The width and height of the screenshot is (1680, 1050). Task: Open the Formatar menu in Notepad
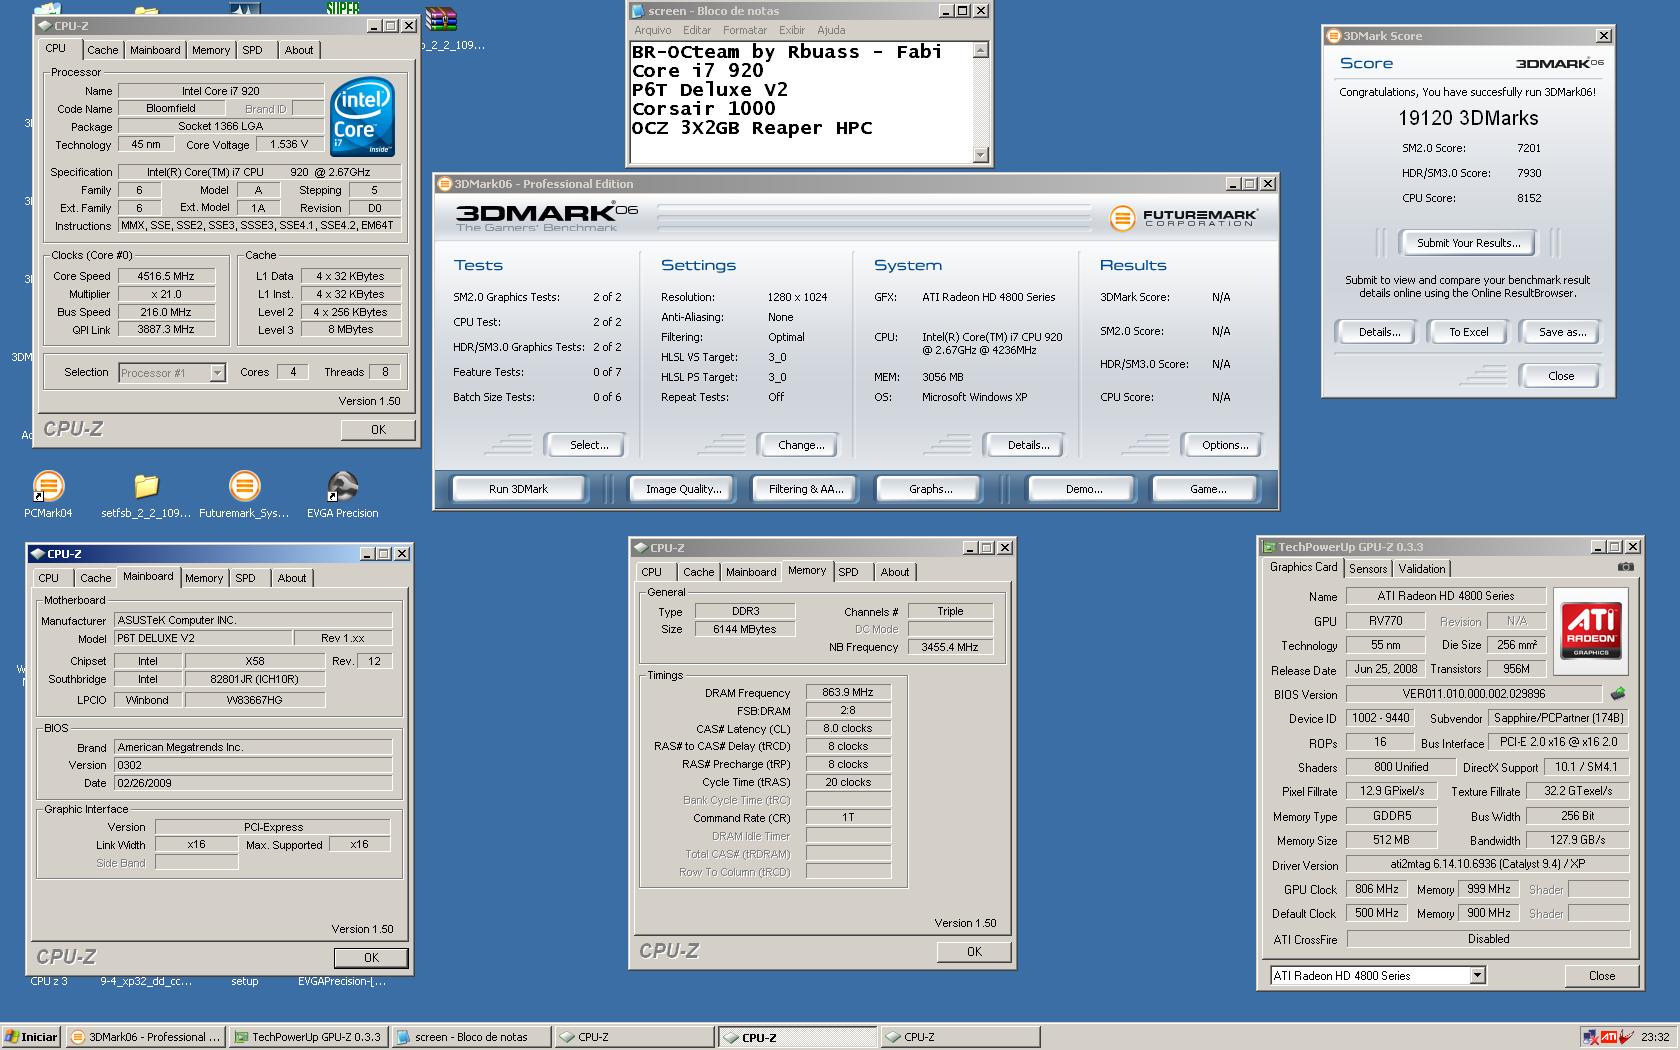tap(745, 30)
